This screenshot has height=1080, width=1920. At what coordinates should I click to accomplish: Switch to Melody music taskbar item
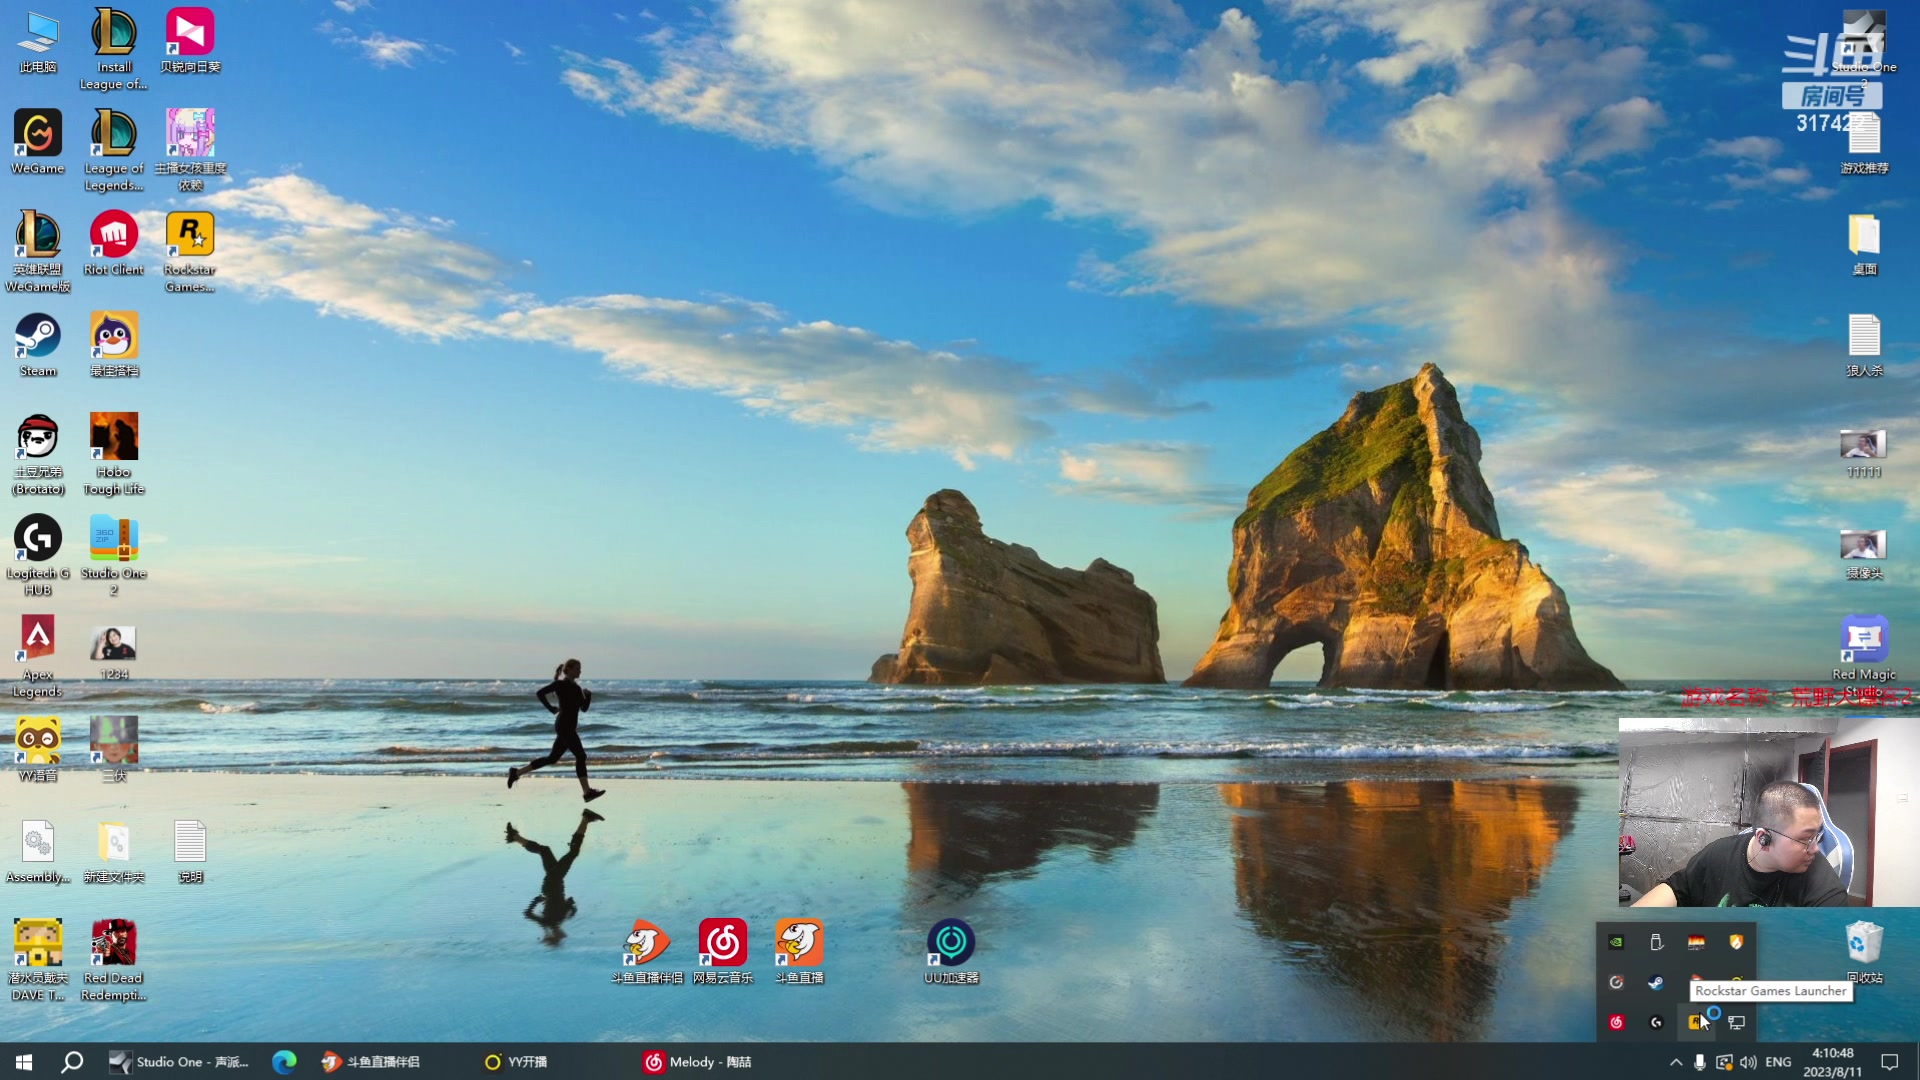[698, 1062]
